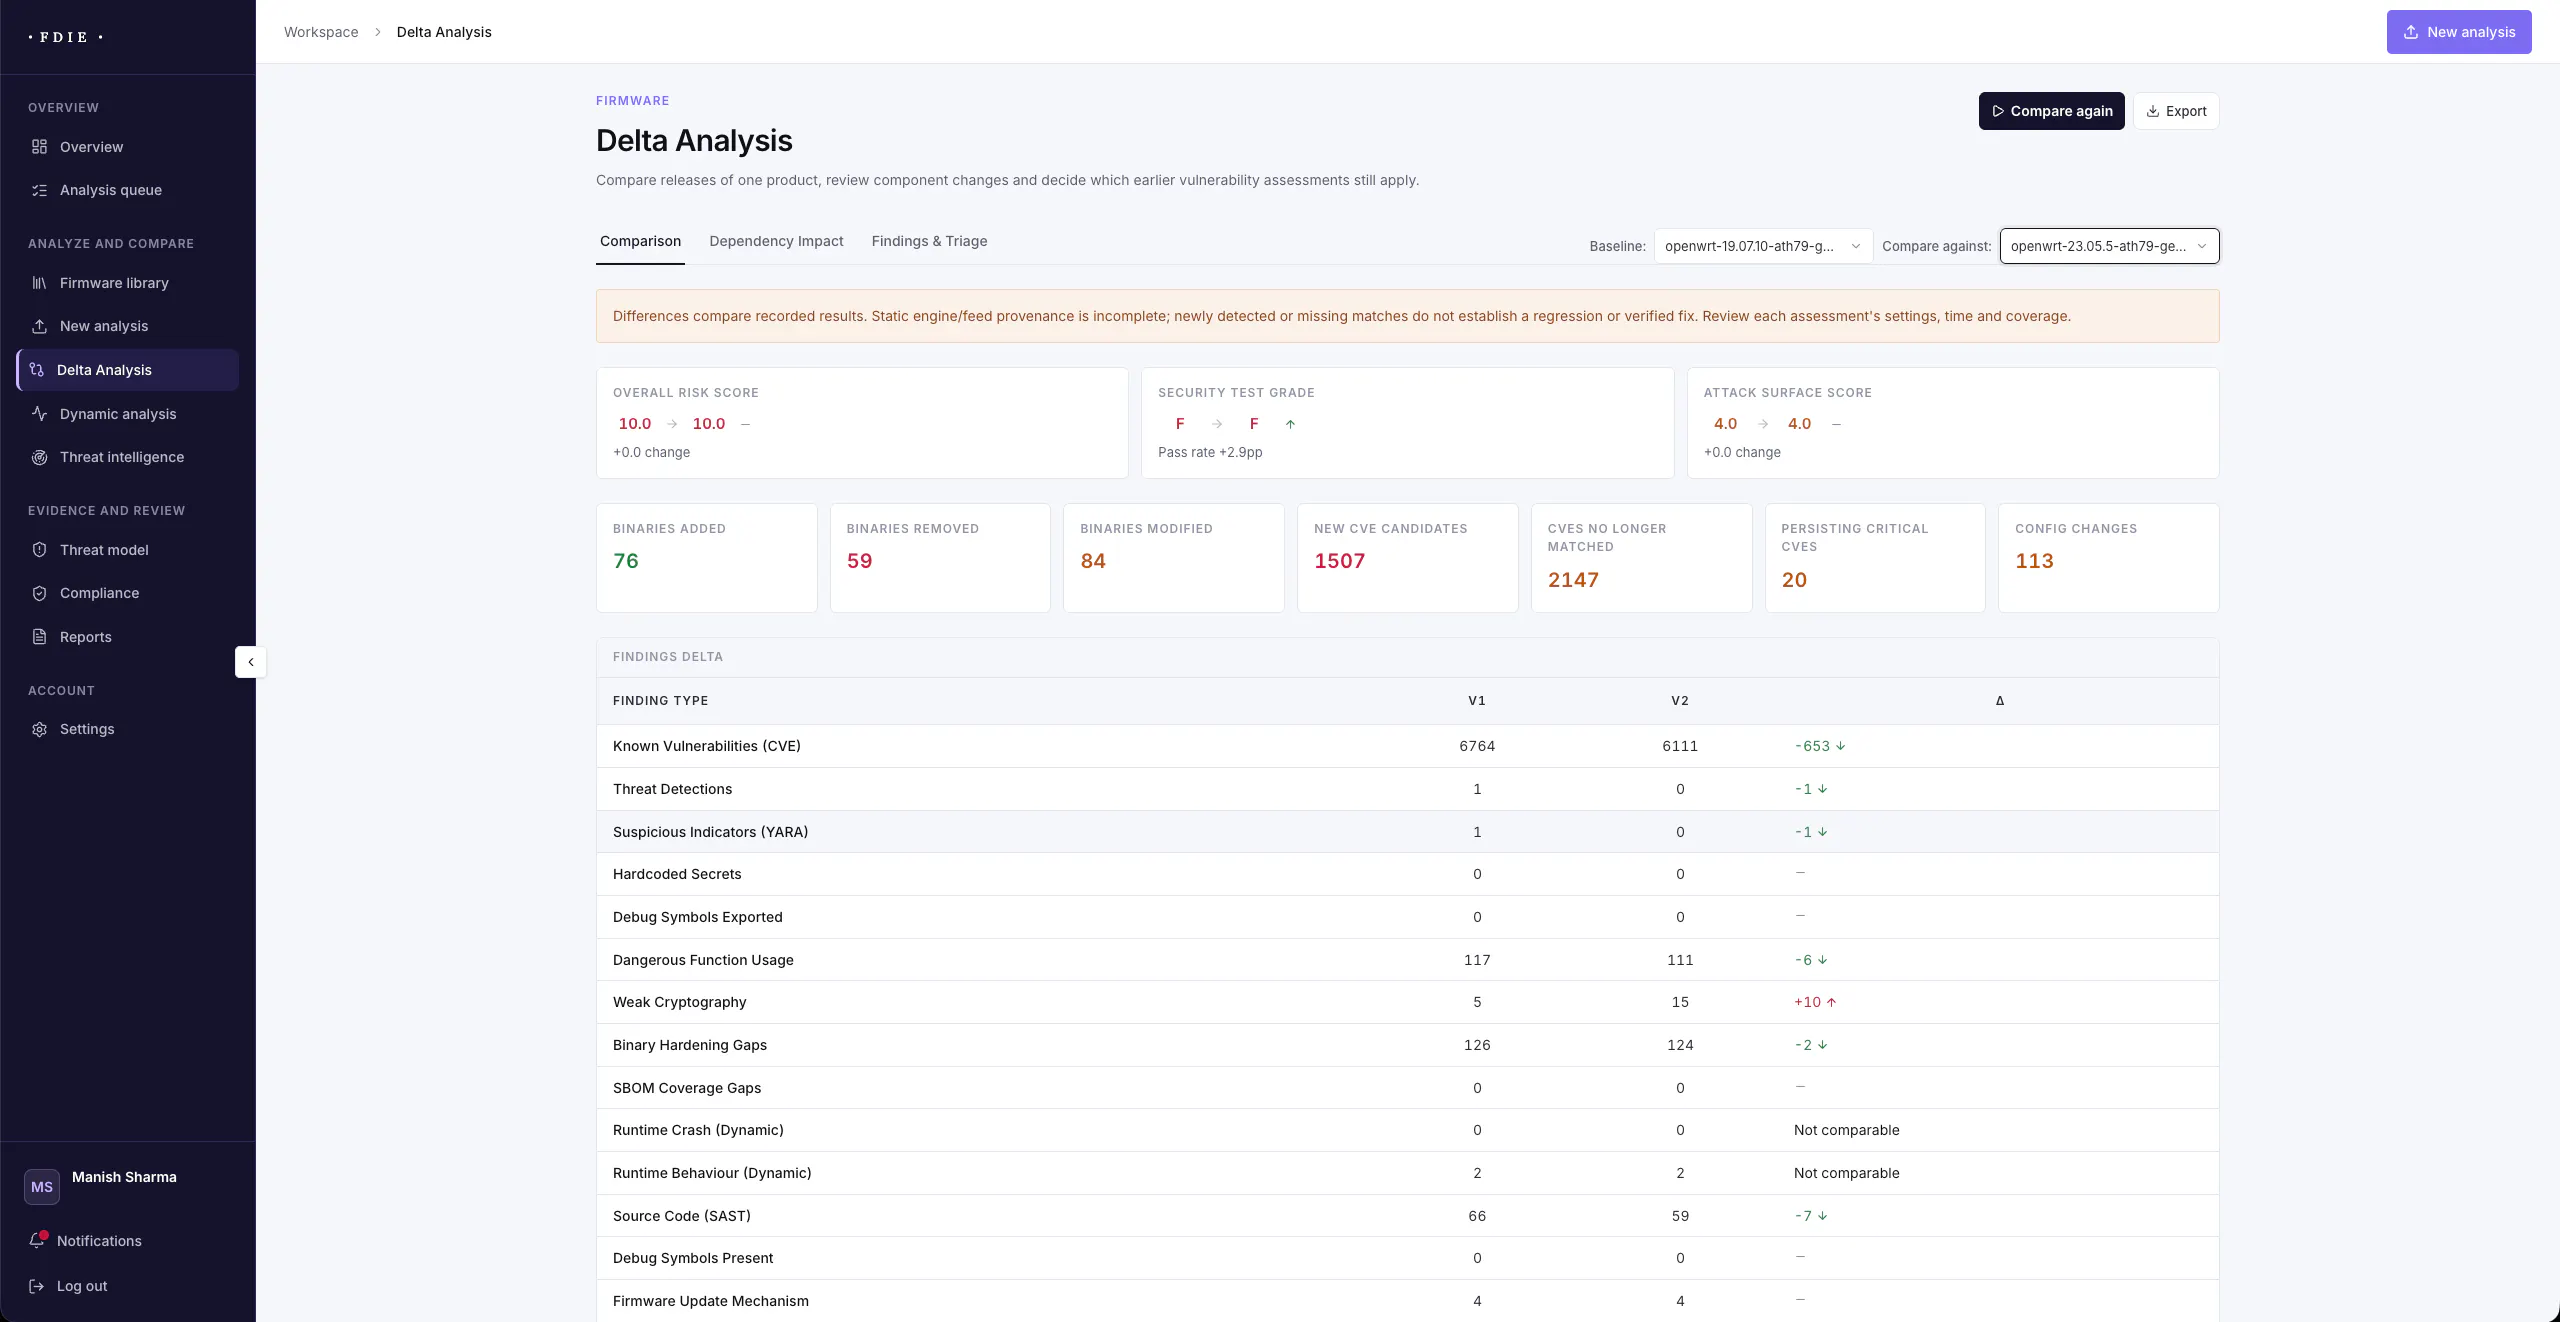The image size is (2560, 1322).
Task: Click the CVEs No Longer Matched value 2147
Action: pos(1573,580)
